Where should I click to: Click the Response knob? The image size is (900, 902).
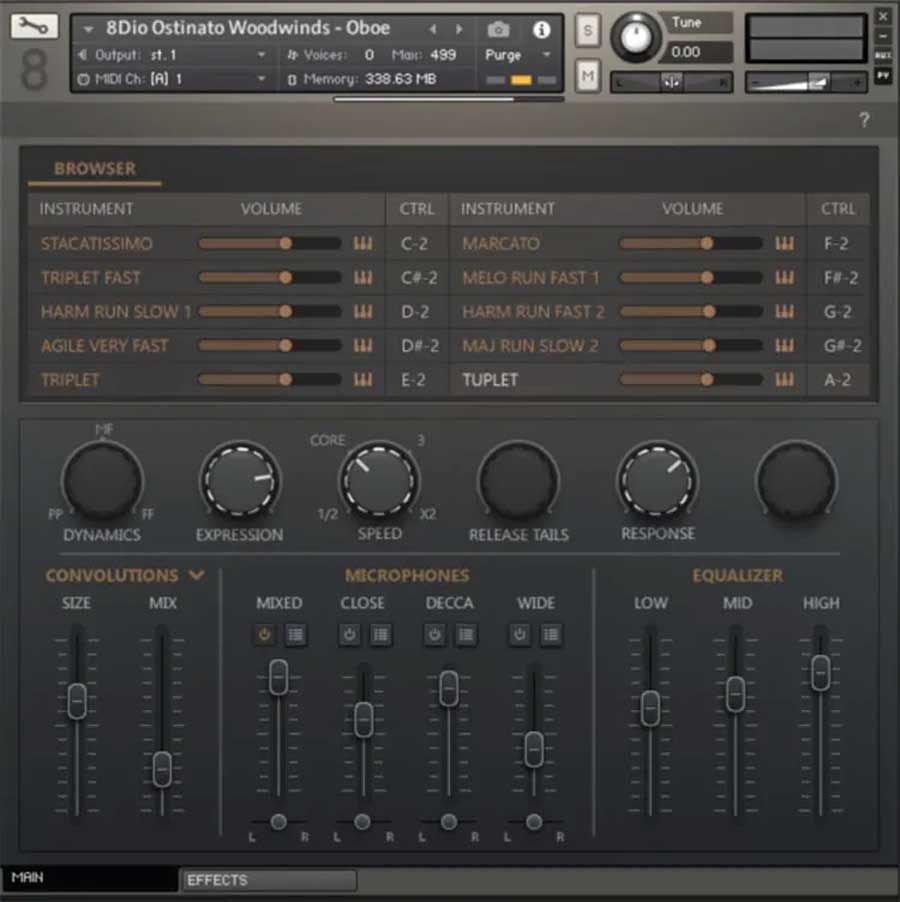(x=657, y=481)
